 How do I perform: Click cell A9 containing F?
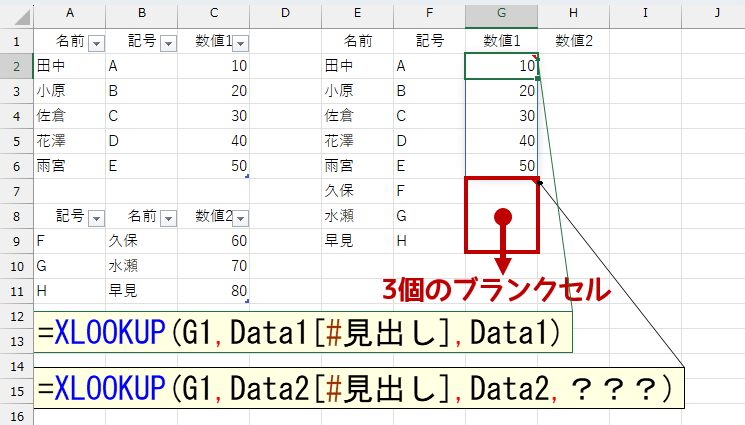[x=70, y=241]
